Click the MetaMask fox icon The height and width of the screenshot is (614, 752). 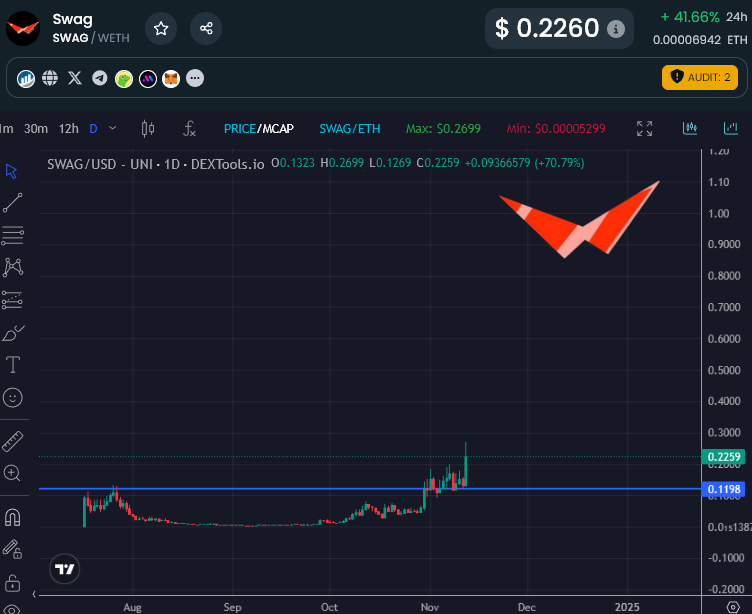pyautogui.click(x=171, y=78)
